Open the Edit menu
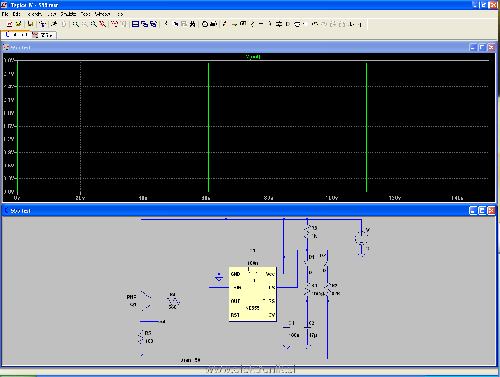 click(x=17, y=14)
